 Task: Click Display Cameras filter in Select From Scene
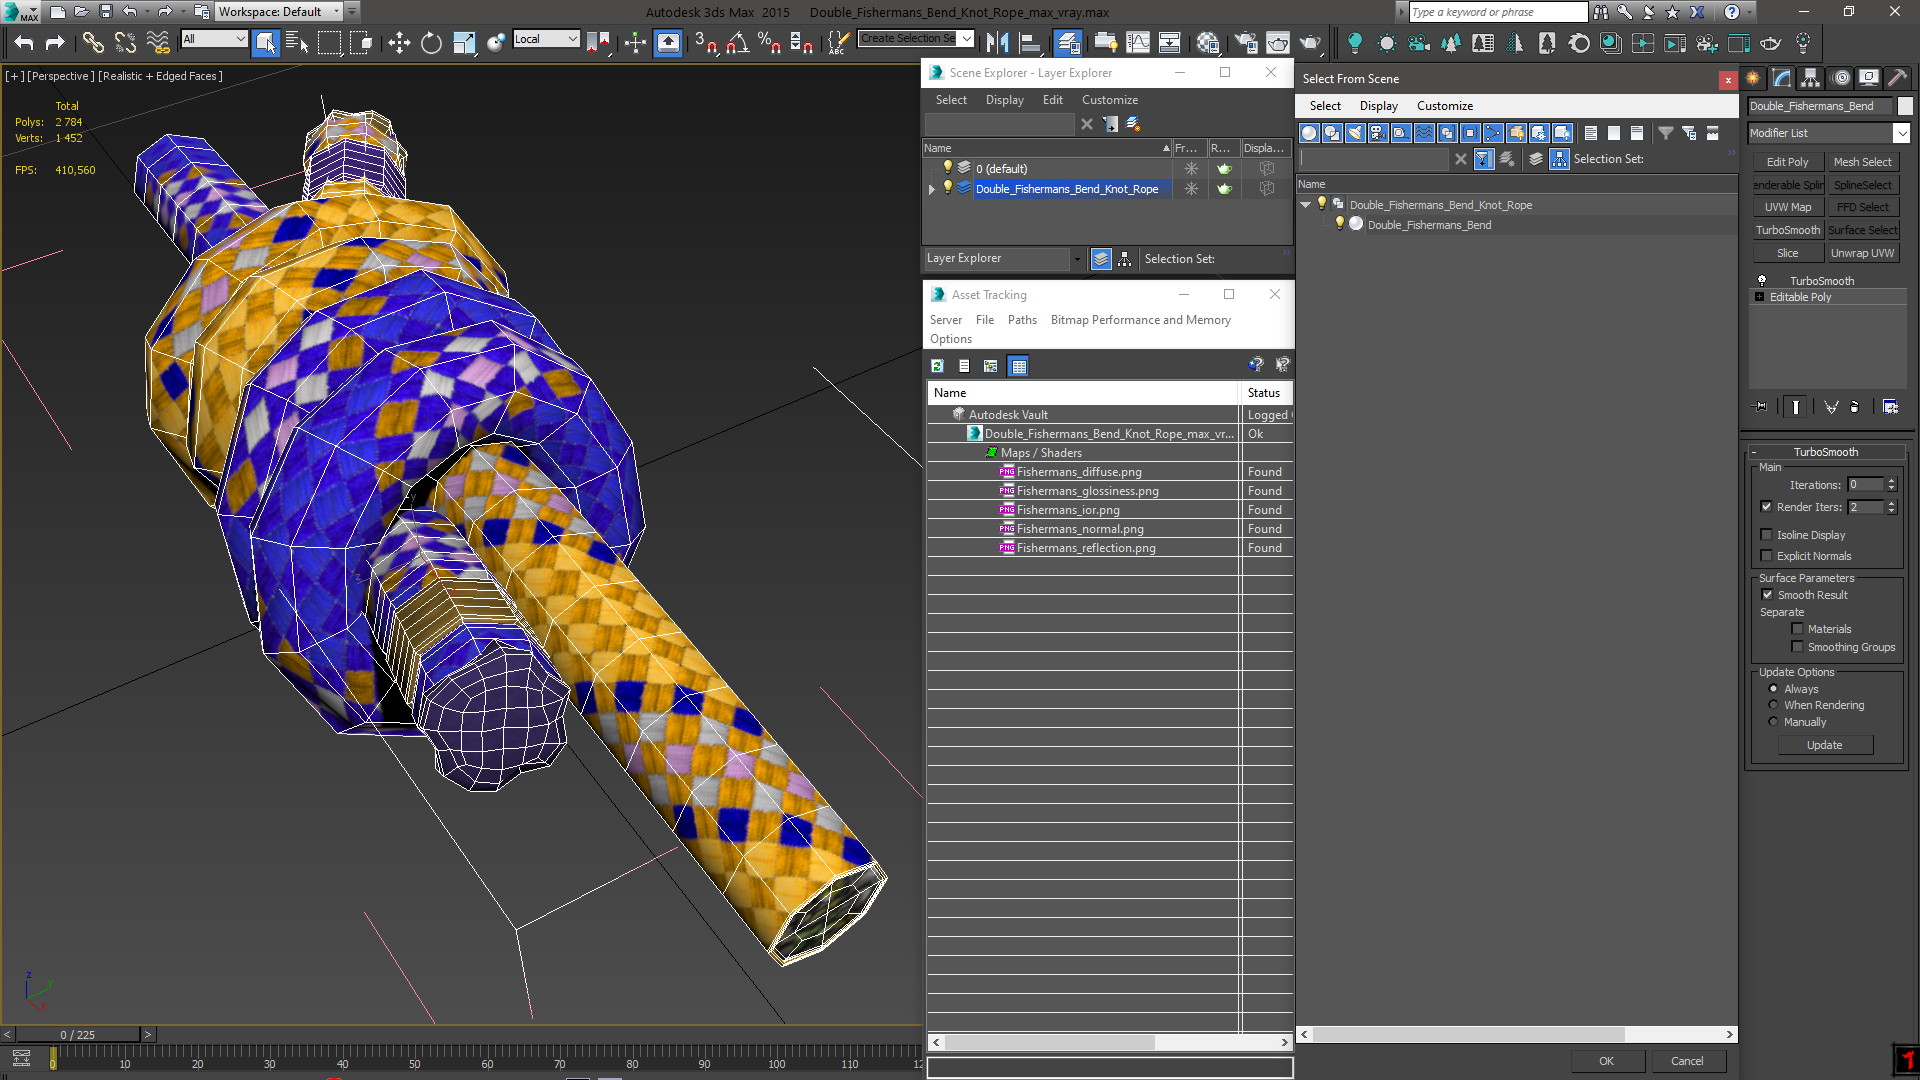(x=1378, y=133)
